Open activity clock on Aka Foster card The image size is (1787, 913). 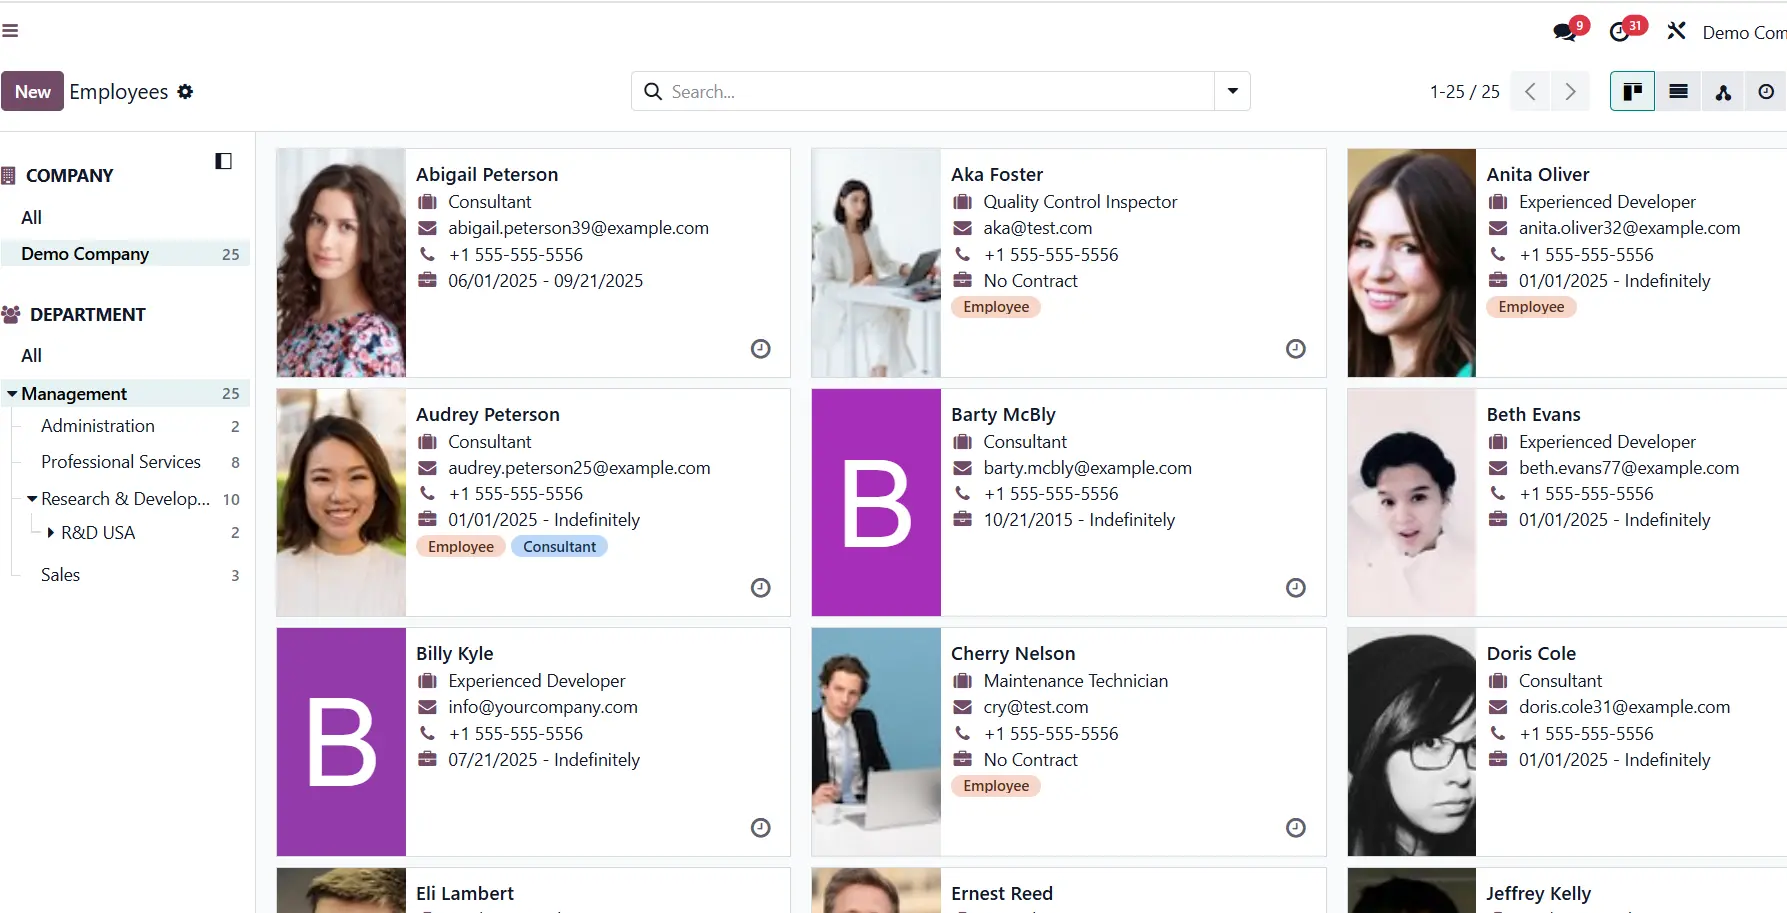pos(1296,349)
